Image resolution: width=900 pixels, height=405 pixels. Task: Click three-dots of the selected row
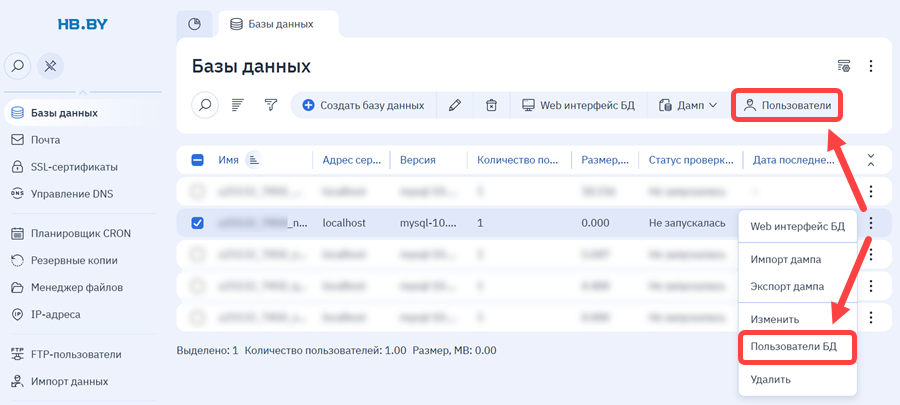point(871,223)
